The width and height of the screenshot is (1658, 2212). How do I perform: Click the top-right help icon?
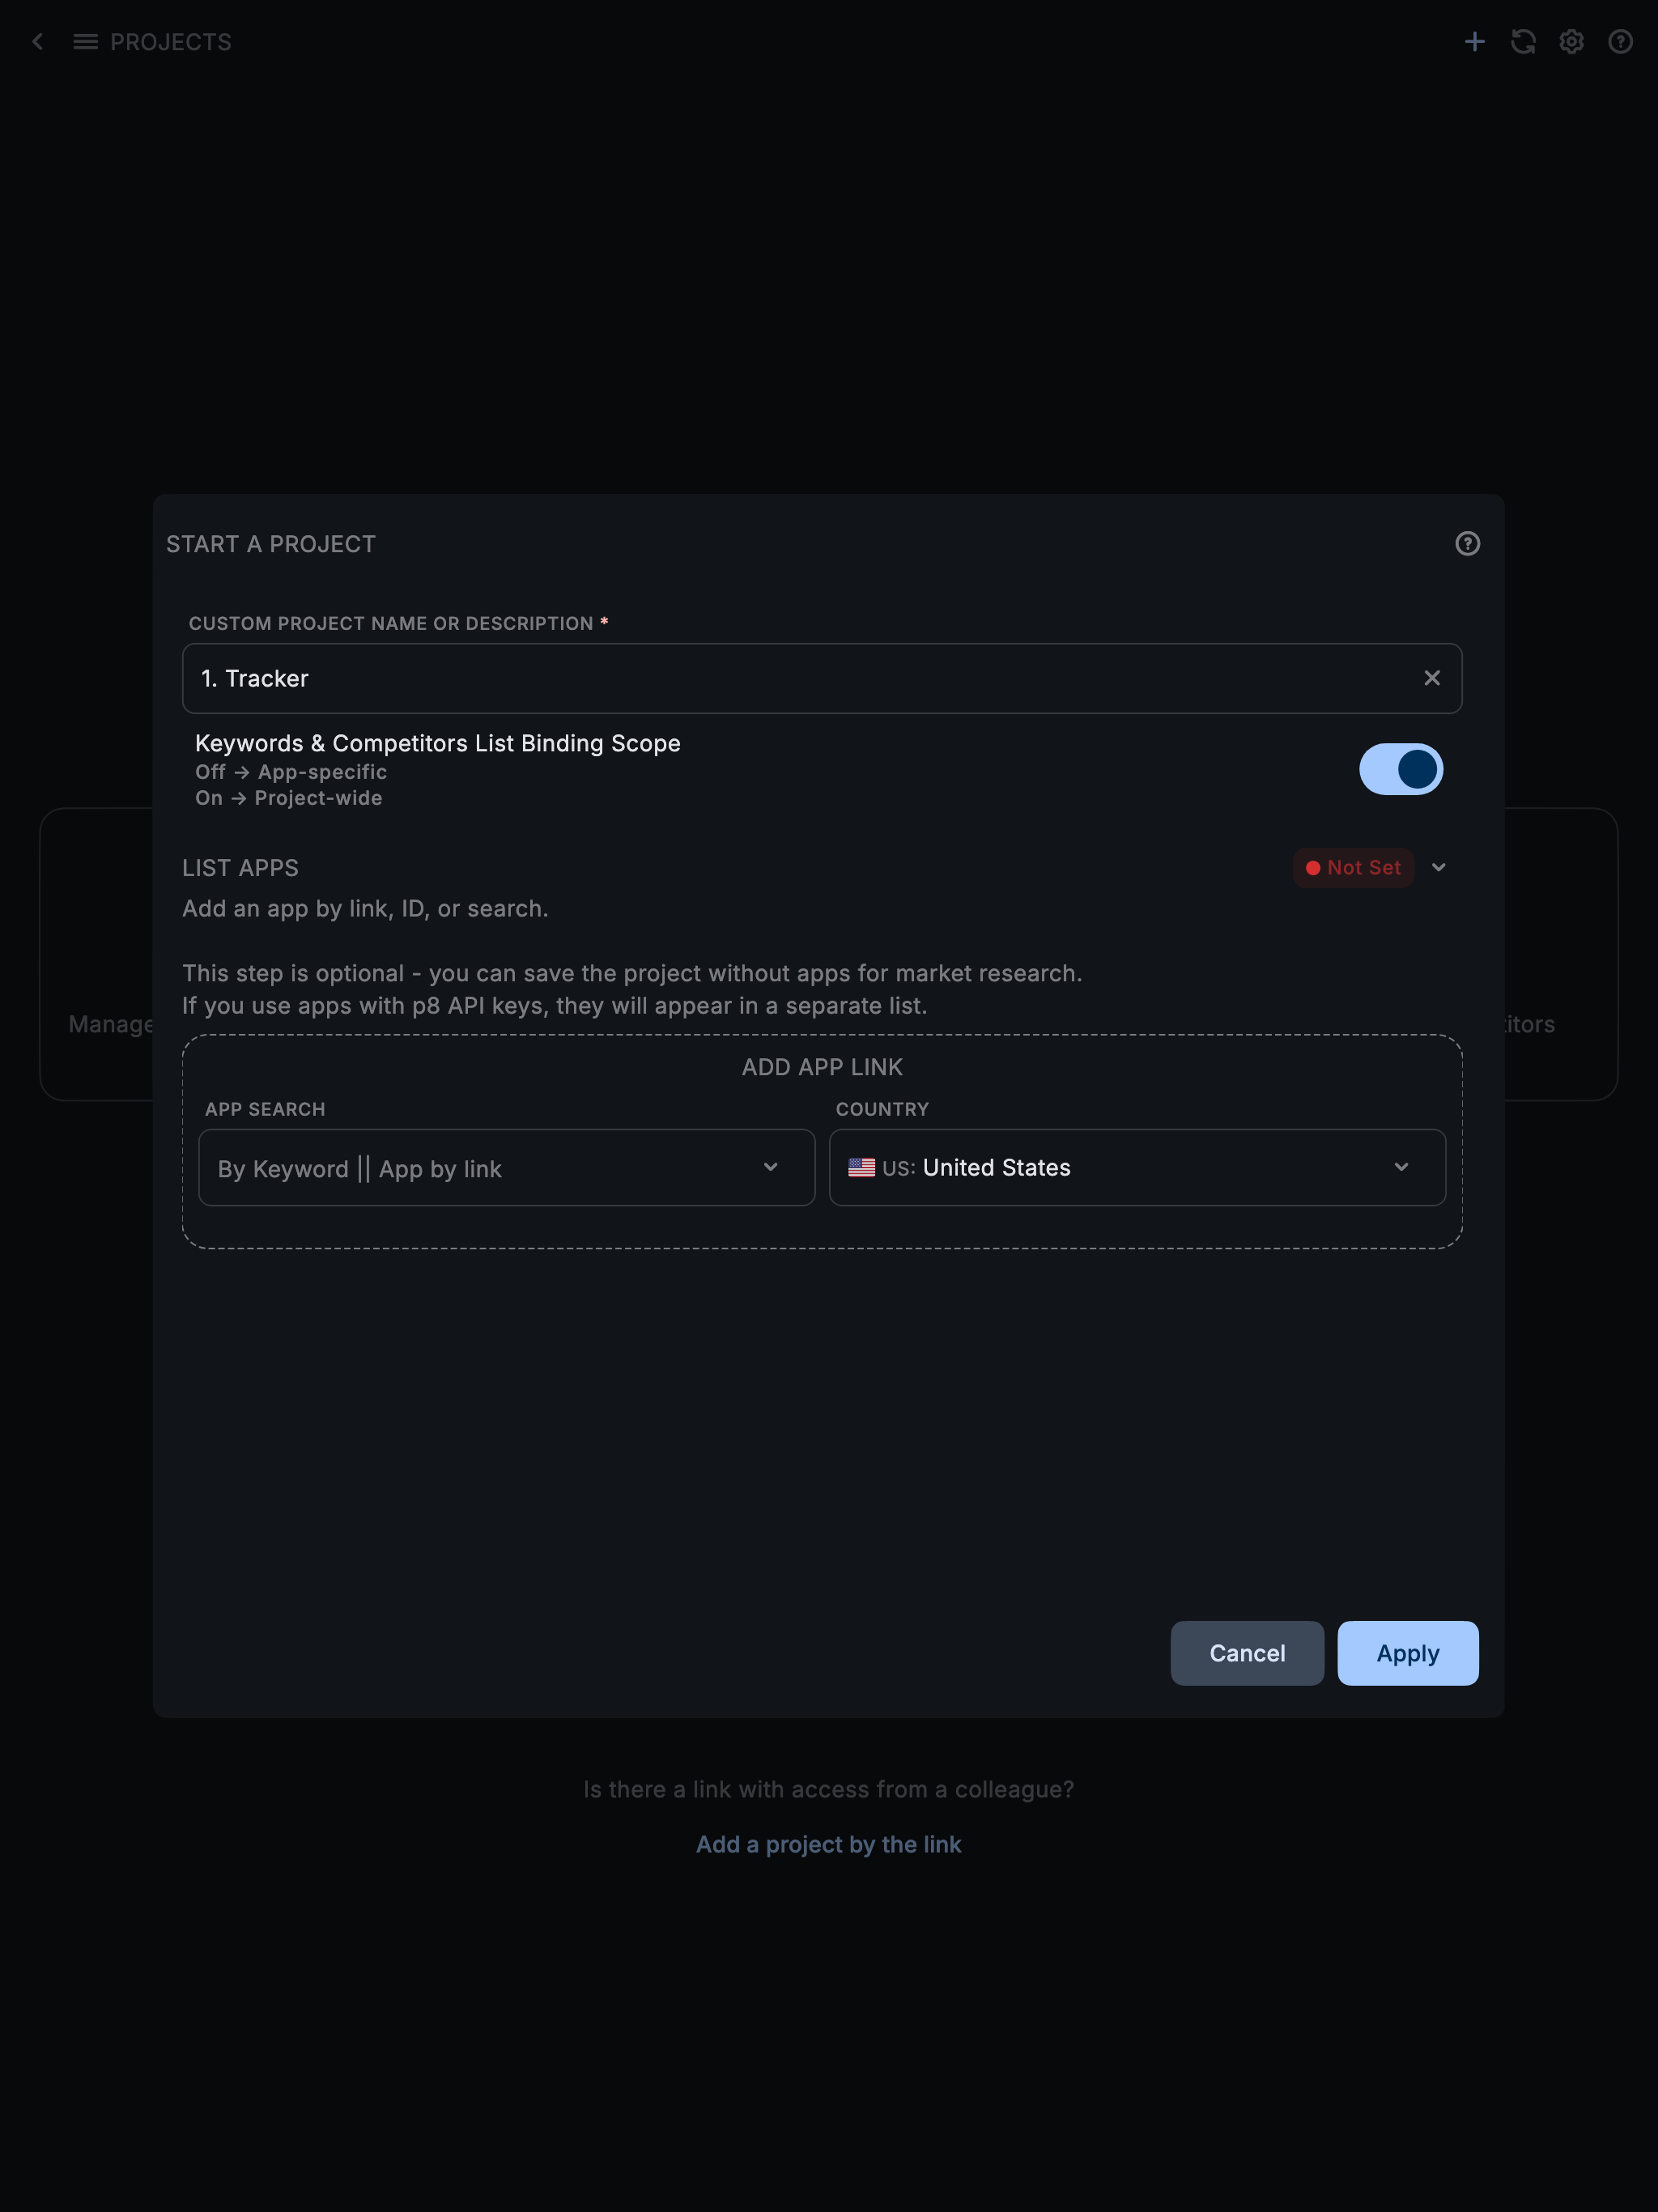click(1620, 42)
